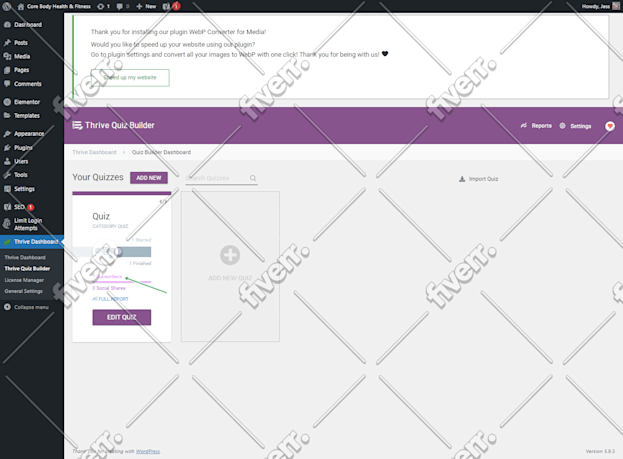623x459 pixels.
Task: Click the search magnifier icon
Action: tap(253, 178)
